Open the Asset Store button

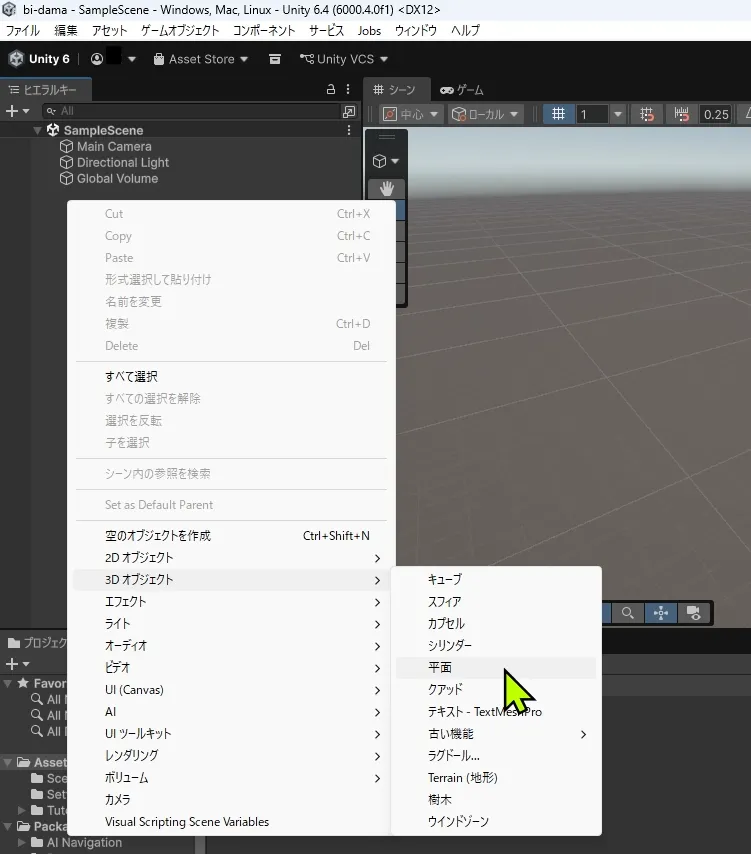(x=201, y=59)
